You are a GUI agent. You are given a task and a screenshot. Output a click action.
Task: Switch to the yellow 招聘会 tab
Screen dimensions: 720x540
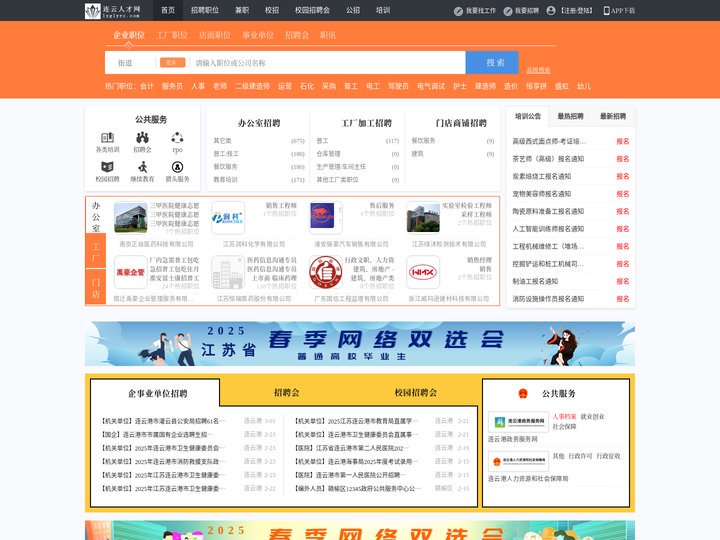pos(287,393)
